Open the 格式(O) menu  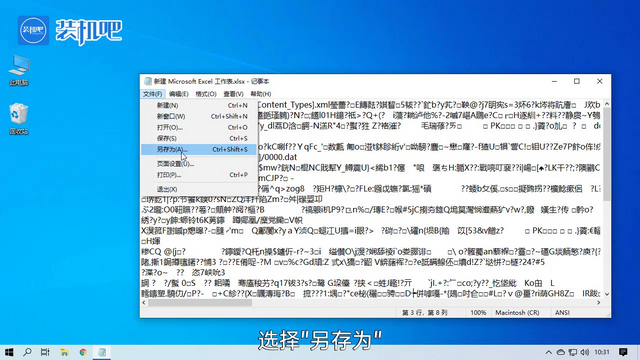coord(206,94)
